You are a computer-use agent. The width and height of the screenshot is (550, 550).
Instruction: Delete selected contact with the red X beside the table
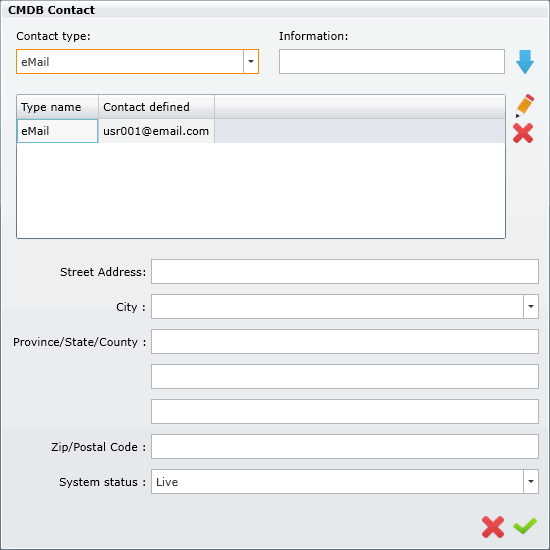[x=523, y=133]
